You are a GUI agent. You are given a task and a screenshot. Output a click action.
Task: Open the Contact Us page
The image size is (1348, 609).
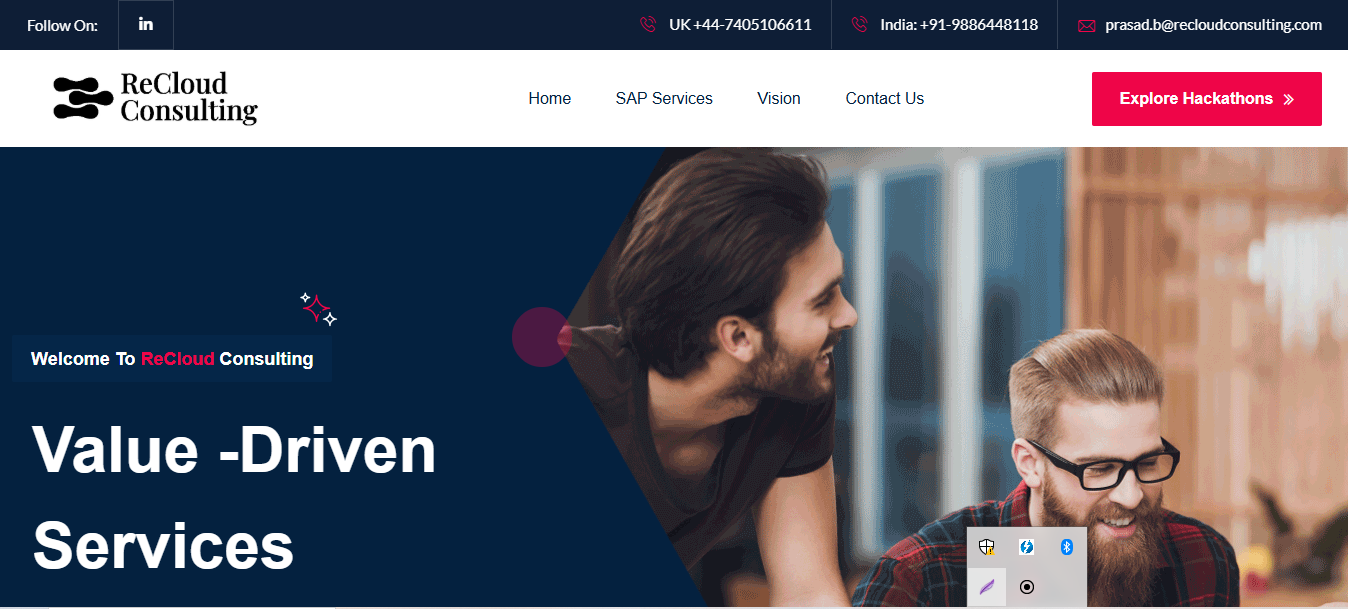click(885, 98)
